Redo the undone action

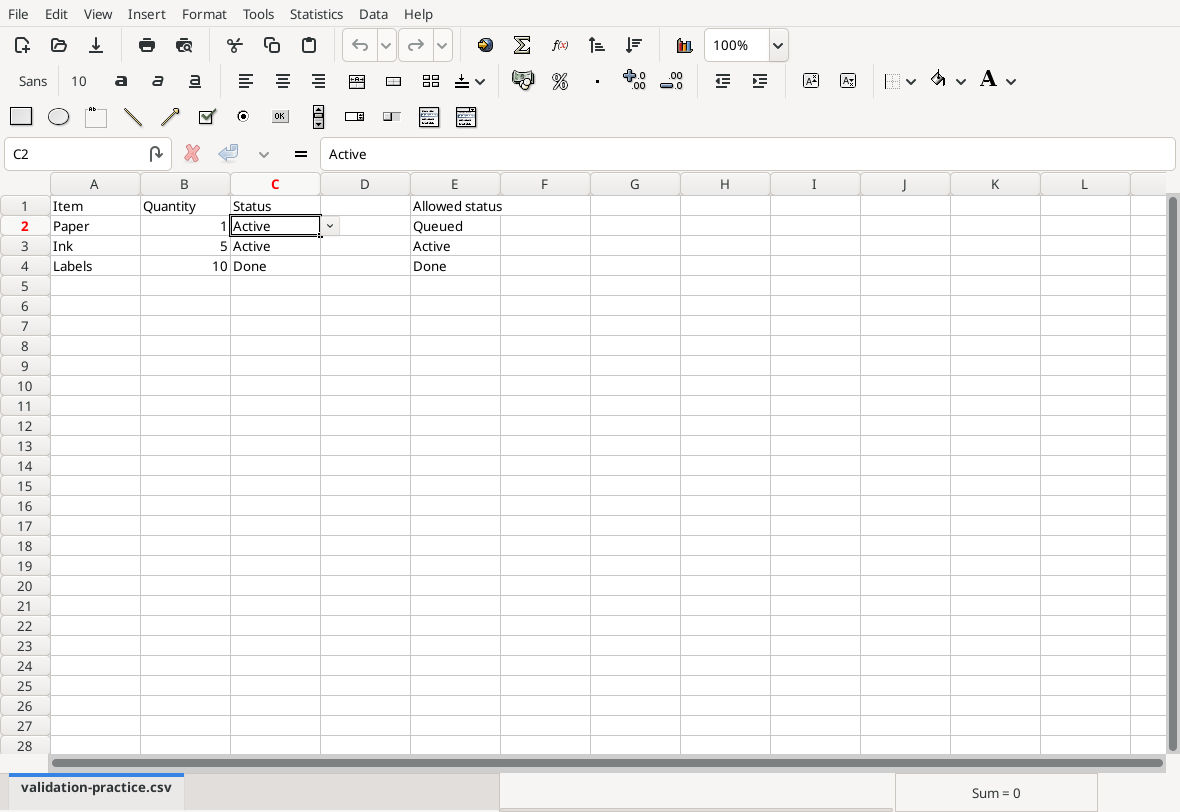(415, 45)
